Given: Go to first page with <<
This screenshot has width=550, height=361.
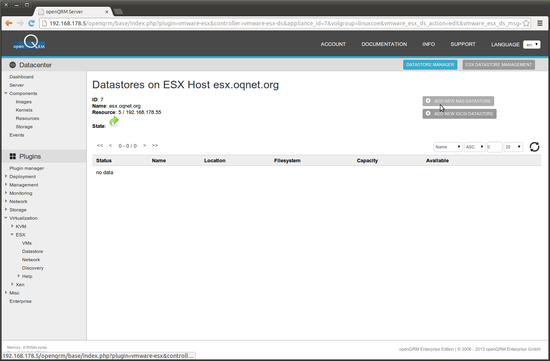Looking at the screenshot, I should 100,146.
